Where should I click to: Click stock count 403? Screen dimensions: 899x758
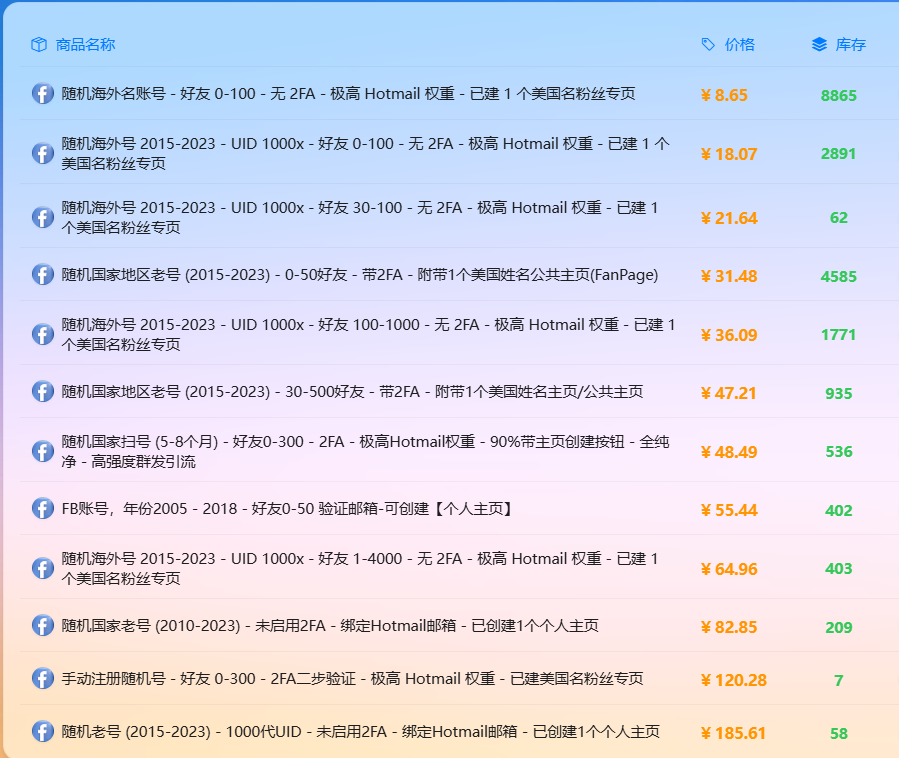coord(839,569)
